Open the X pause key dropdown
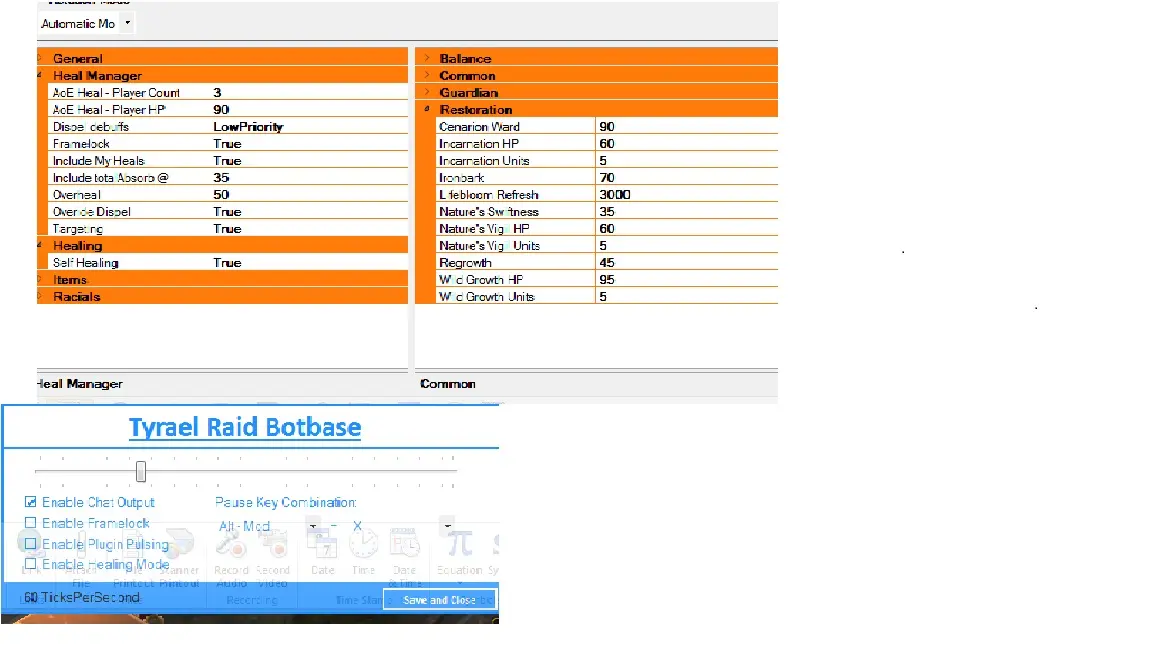The image size is (1152, 648). coord(446,526)
